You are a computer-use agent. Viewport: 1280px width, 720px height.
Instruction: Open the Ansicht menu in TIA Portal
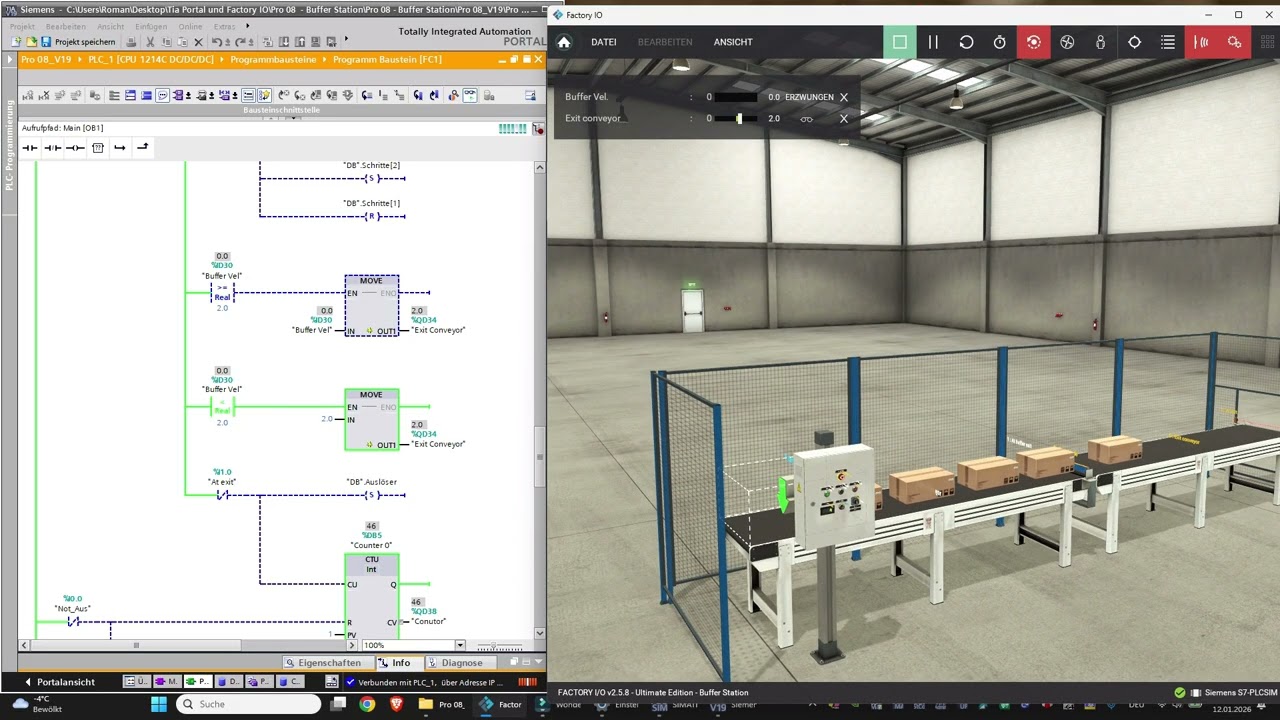110,26
